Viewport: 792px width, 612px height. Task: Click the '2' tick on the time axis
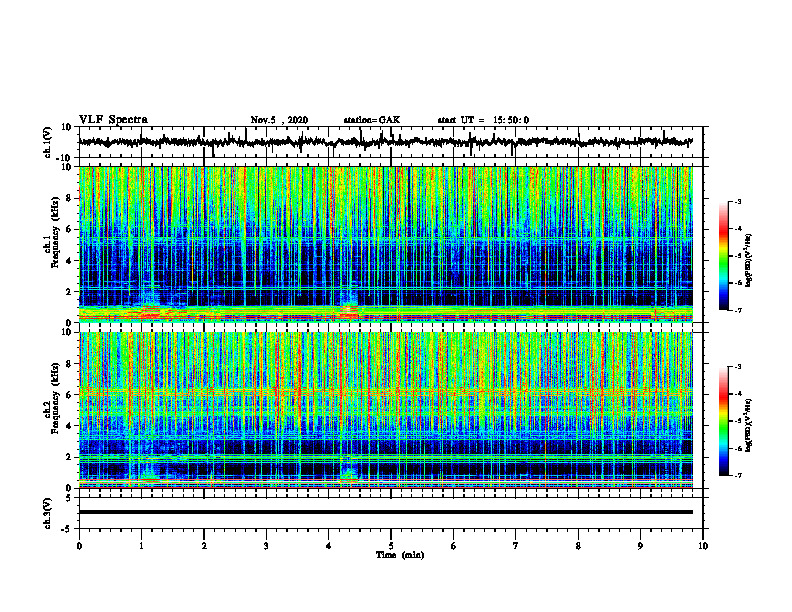pyautogui.click(x=204, y=546)
